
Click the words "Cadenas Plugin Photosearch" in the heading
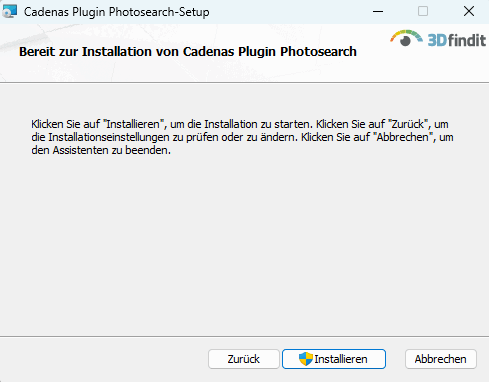270,52
